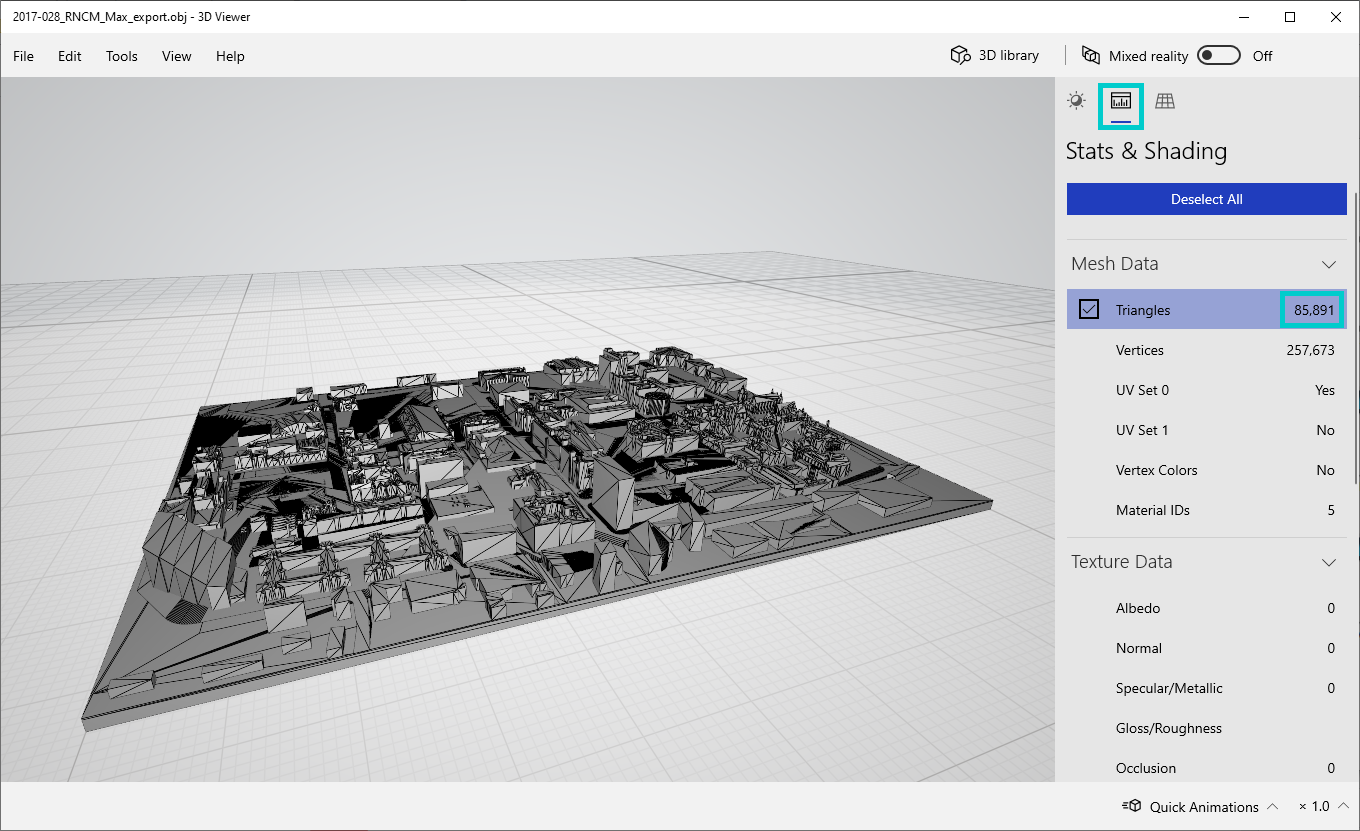Collapse the Texture Data section

tap(1328, 563)
